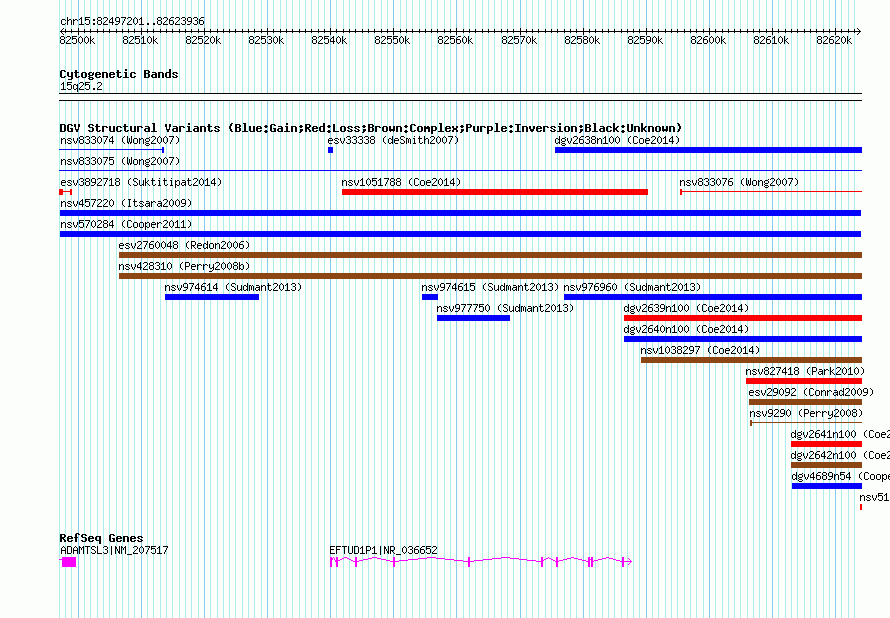Click the 82620k ruler tick label

click(x=834, y=40)
